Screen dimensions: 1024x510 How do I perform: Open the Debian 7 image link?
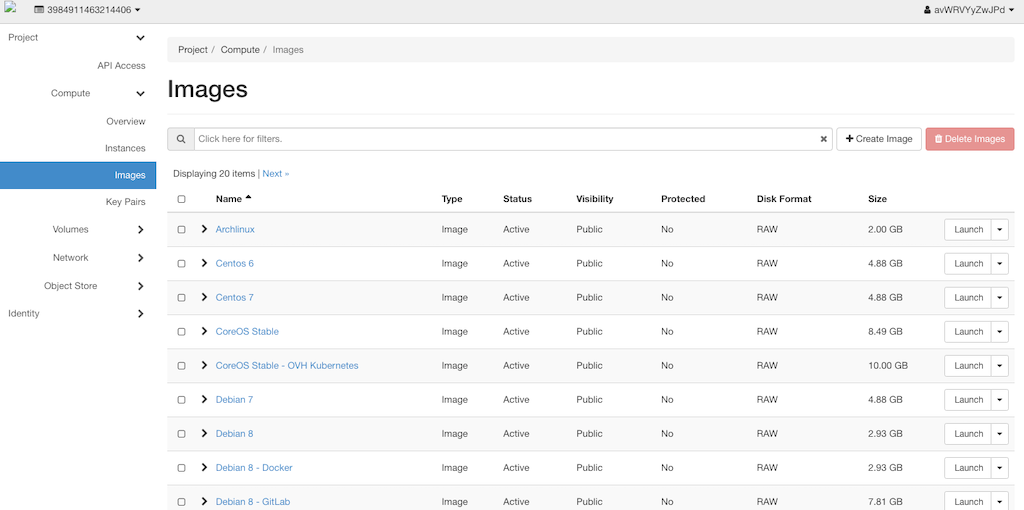pyautogui.click(x=234, y=400)
